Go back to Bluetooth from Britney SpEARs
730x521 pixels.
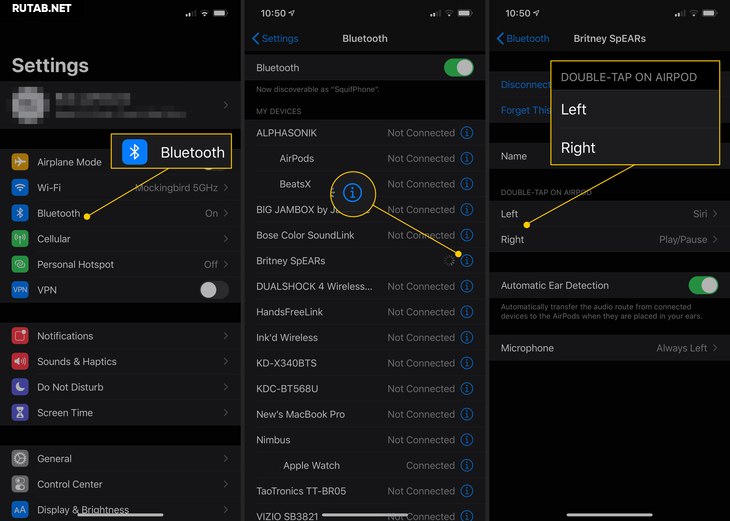tap(523, 39)
